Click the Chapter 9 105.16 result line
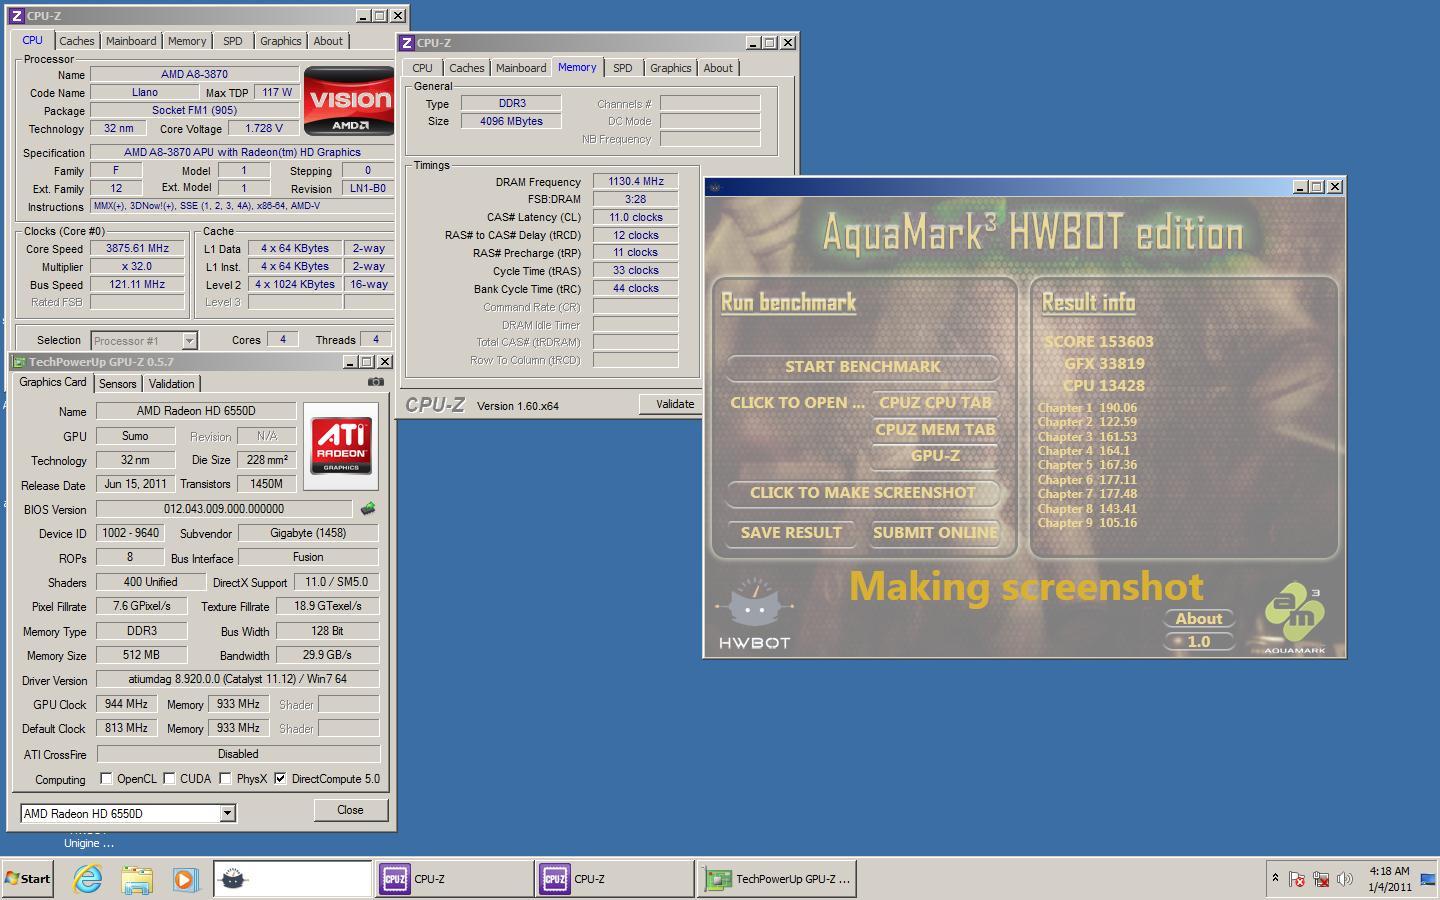 1087,523
